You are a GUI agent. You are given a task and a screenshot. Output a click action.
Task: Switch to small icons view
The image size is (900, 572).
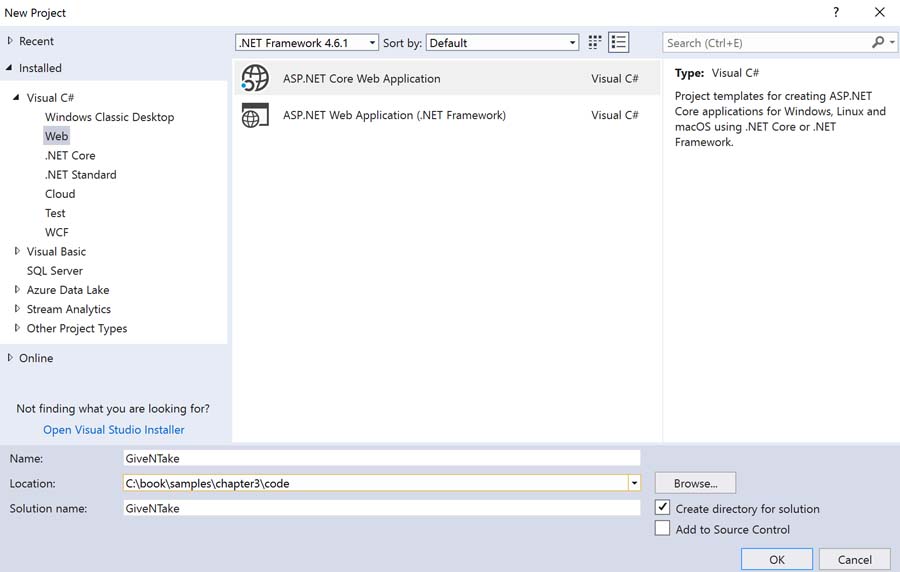point(595,42)
